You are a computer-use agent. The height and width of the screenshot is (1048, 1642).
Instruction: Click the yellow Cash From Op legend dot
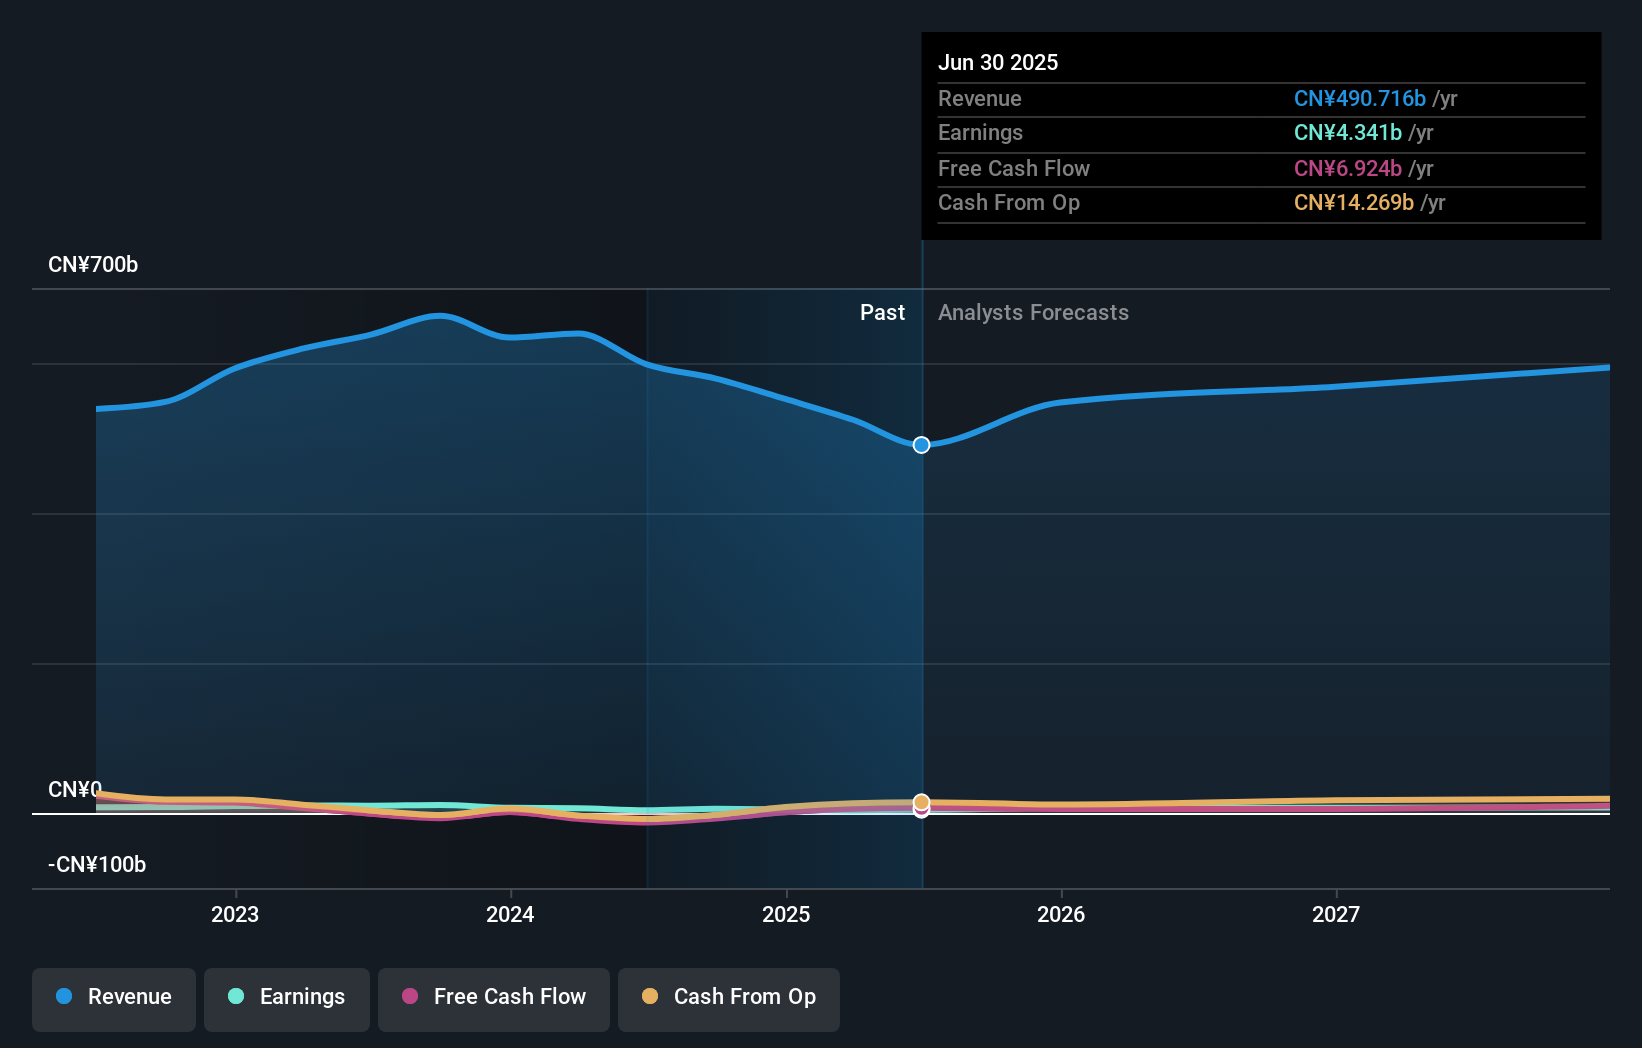[x=650, y=997]
